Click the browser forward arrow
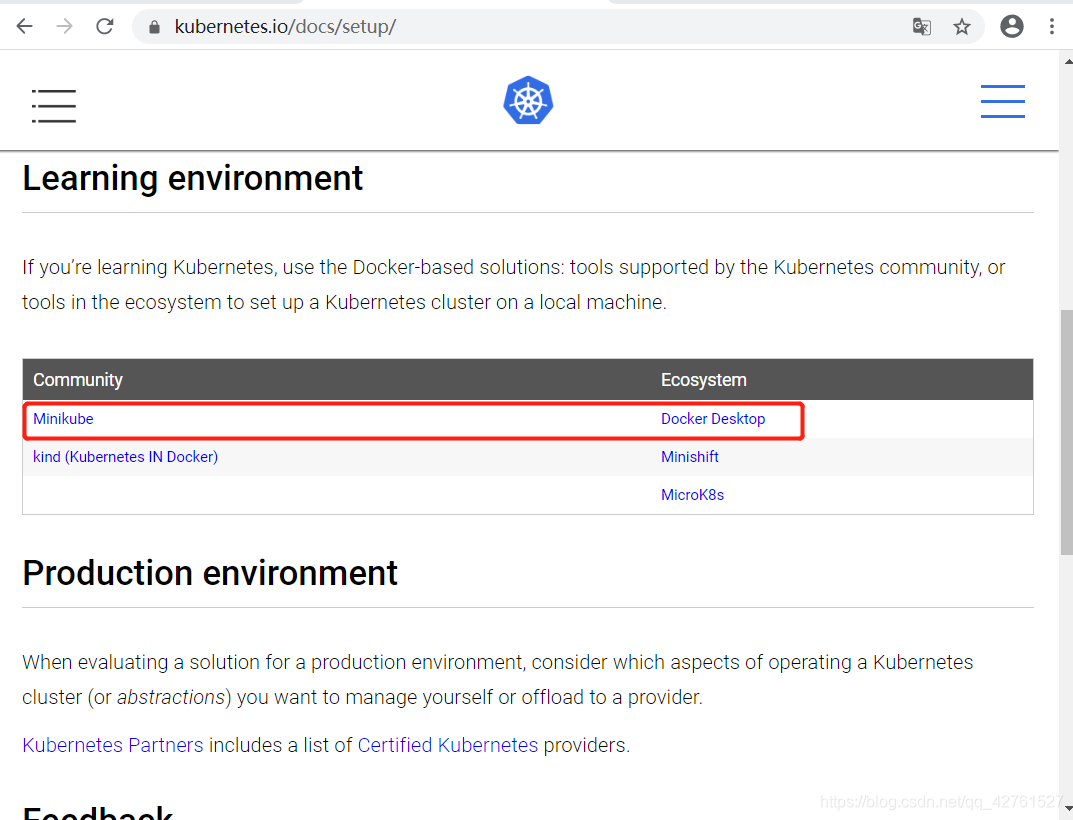This screenshot has height=820, width=1073. 64,27
